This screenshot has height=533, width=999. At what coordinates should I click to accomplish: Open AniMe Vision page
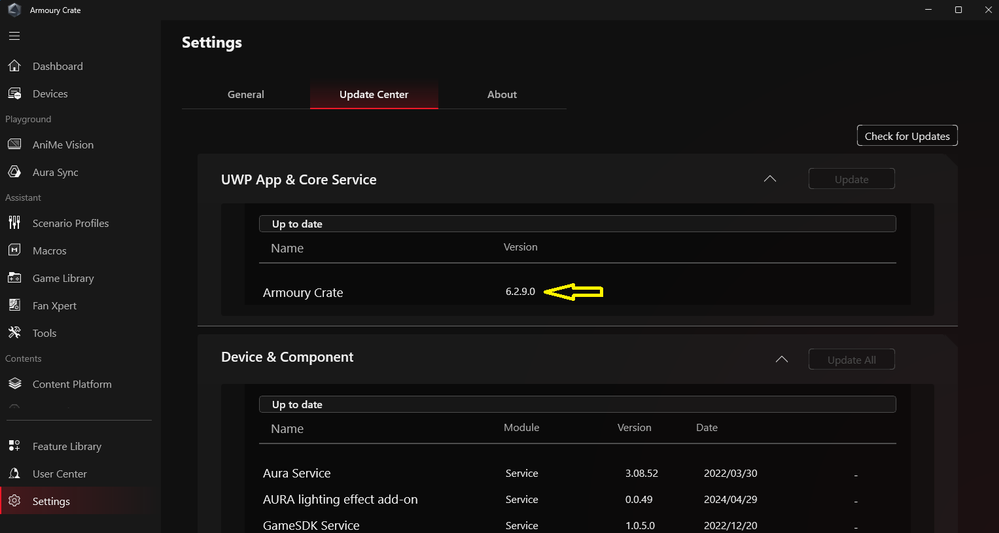(x=63, y=145)
